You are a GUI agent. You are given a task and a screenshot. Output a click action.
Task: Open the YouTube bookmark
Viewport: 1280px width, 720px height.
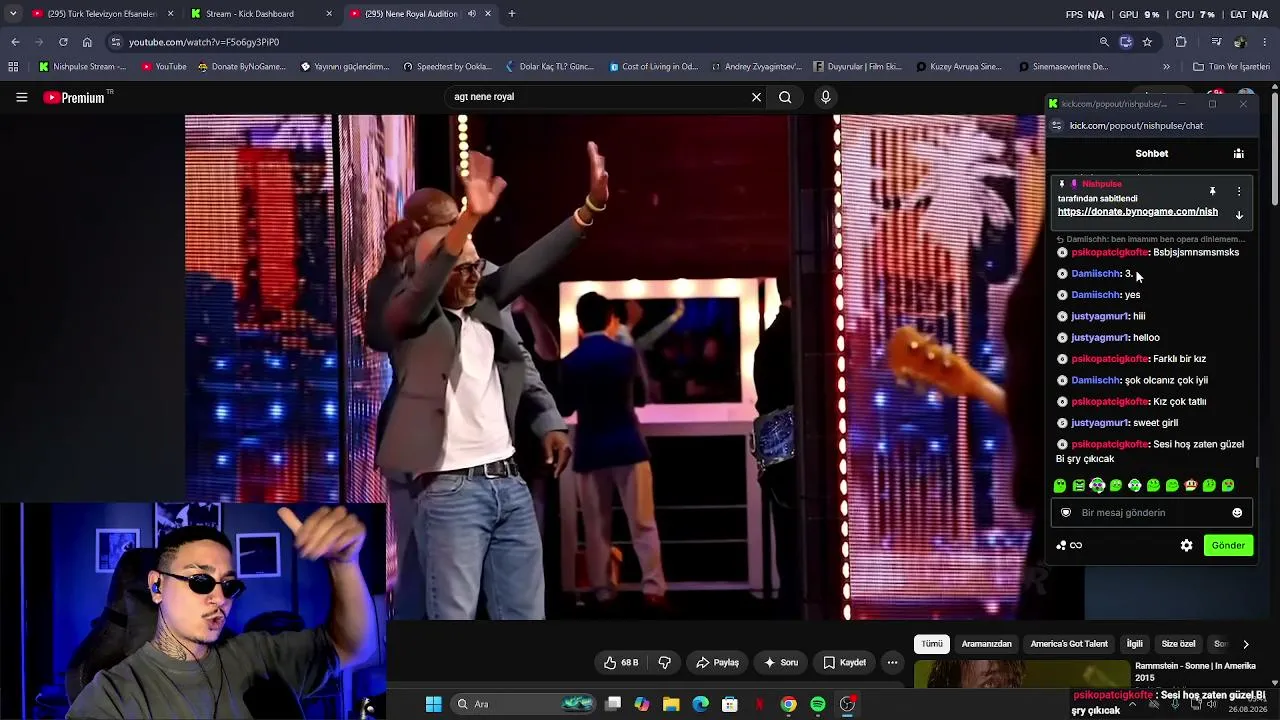click(164, 67)
